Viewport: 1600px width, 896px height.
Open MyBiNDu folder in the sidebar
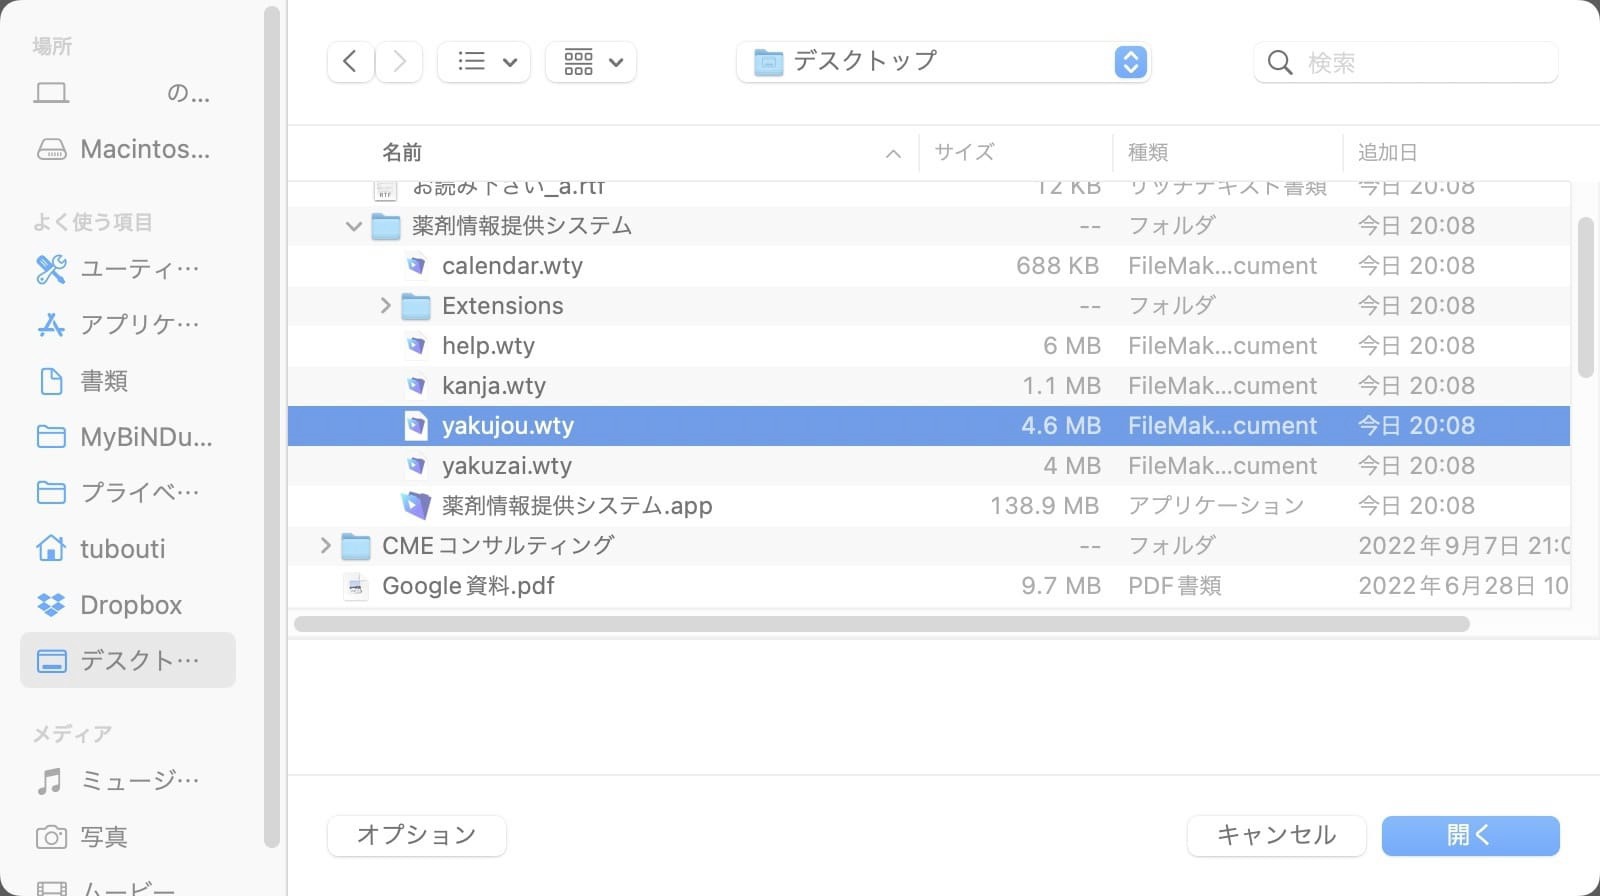pyautogui.click(x=127, y=437)
